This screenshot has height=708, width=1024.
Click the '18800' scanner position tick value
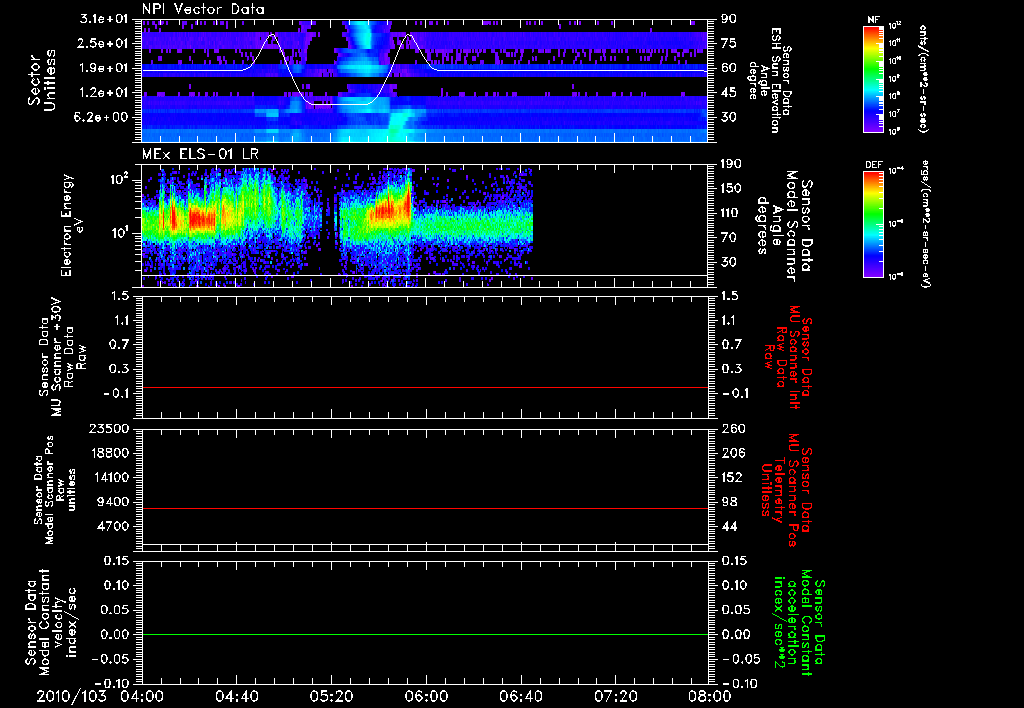108,453
